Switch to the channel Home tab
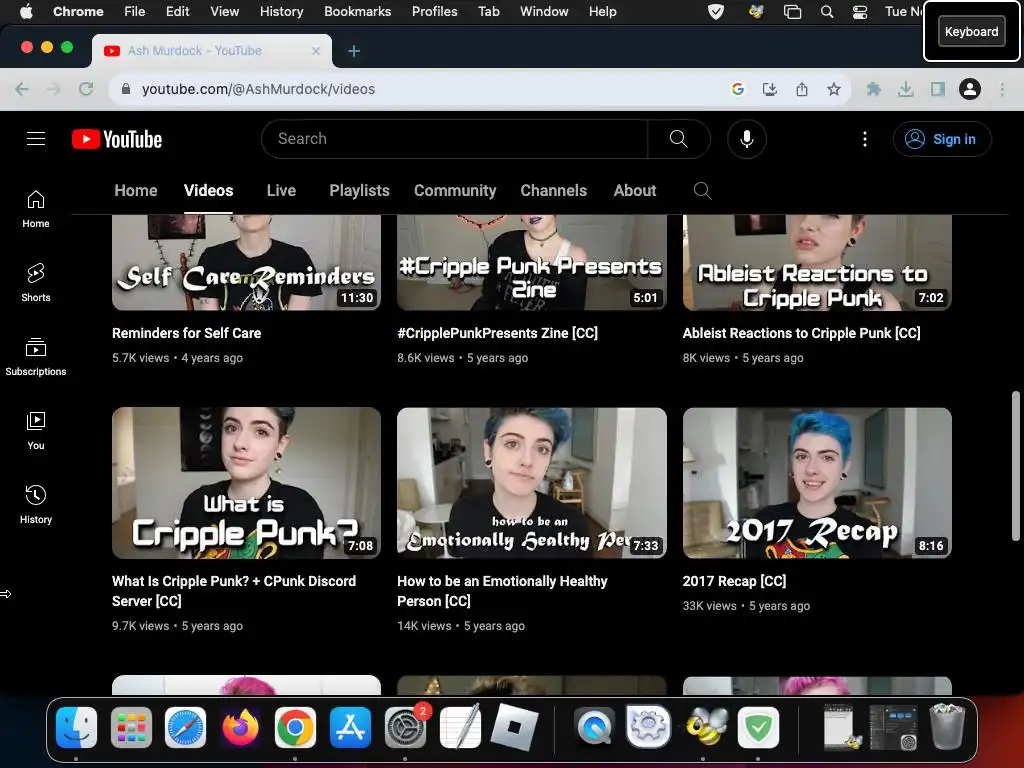This screenshot has width=1024, height=768. tap(136, 191)
